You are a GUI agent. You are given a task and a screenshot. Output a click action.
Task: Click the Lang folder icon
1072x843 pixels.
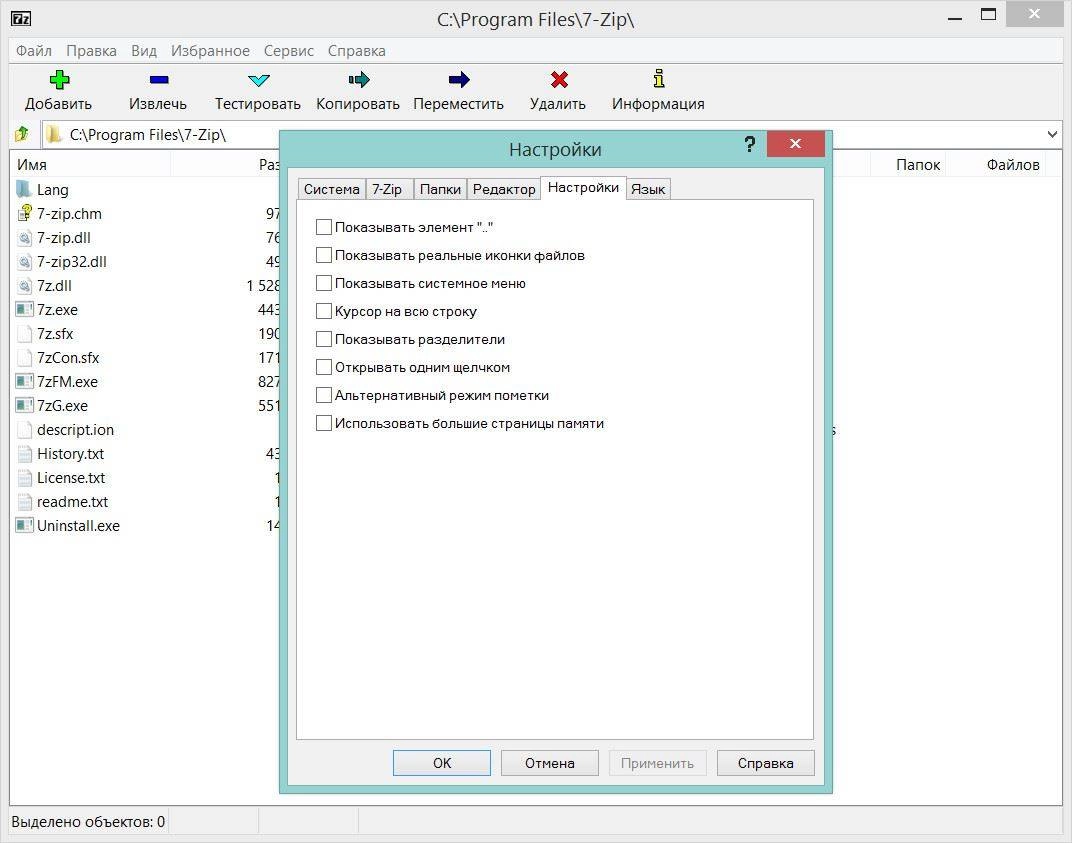click(x=24, y=189)
